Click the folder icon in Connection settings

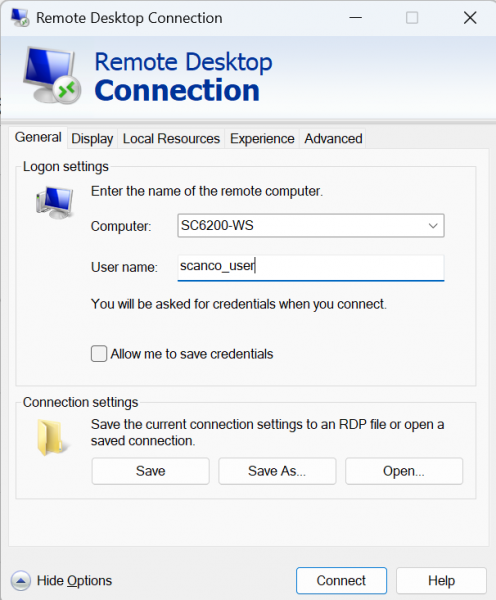click(53, 437)
